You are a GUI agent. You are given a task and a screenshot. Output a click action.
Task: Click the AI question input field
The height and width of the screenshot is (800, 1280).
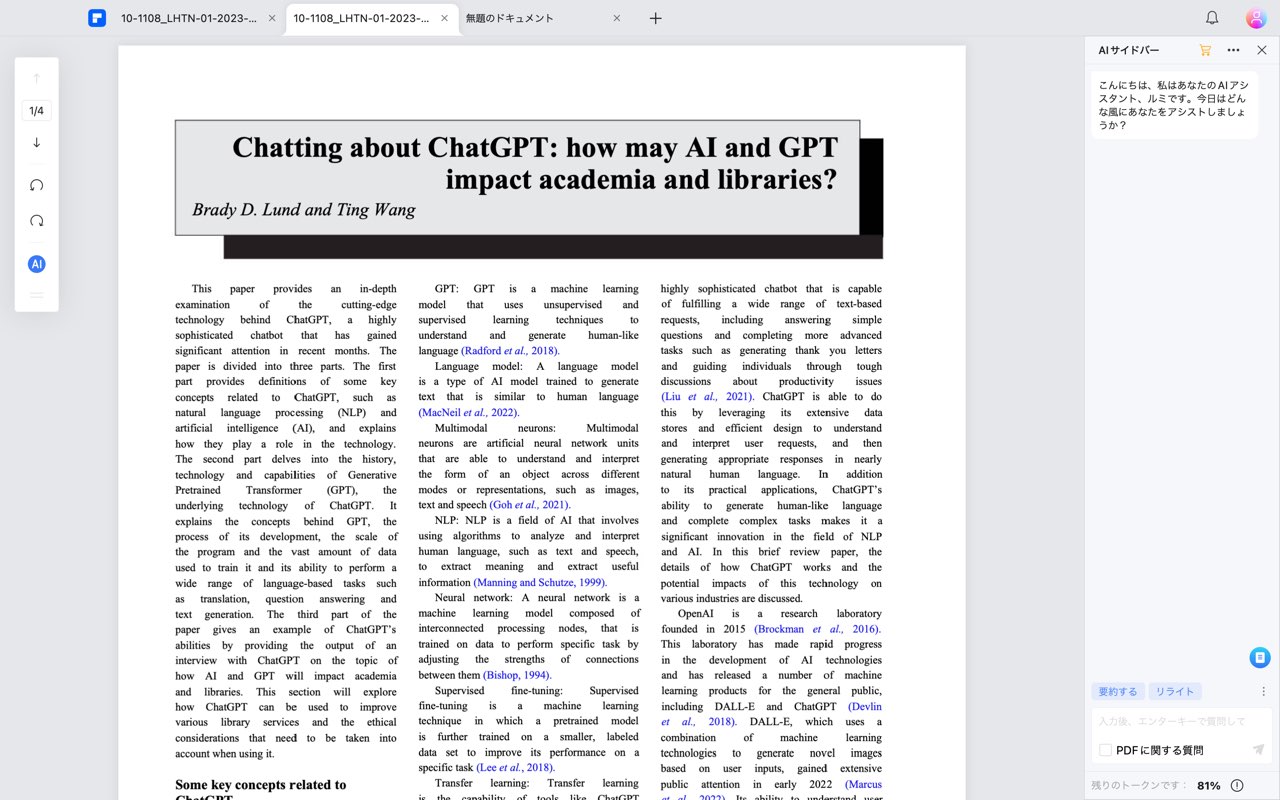click(x=1181, y=721)
